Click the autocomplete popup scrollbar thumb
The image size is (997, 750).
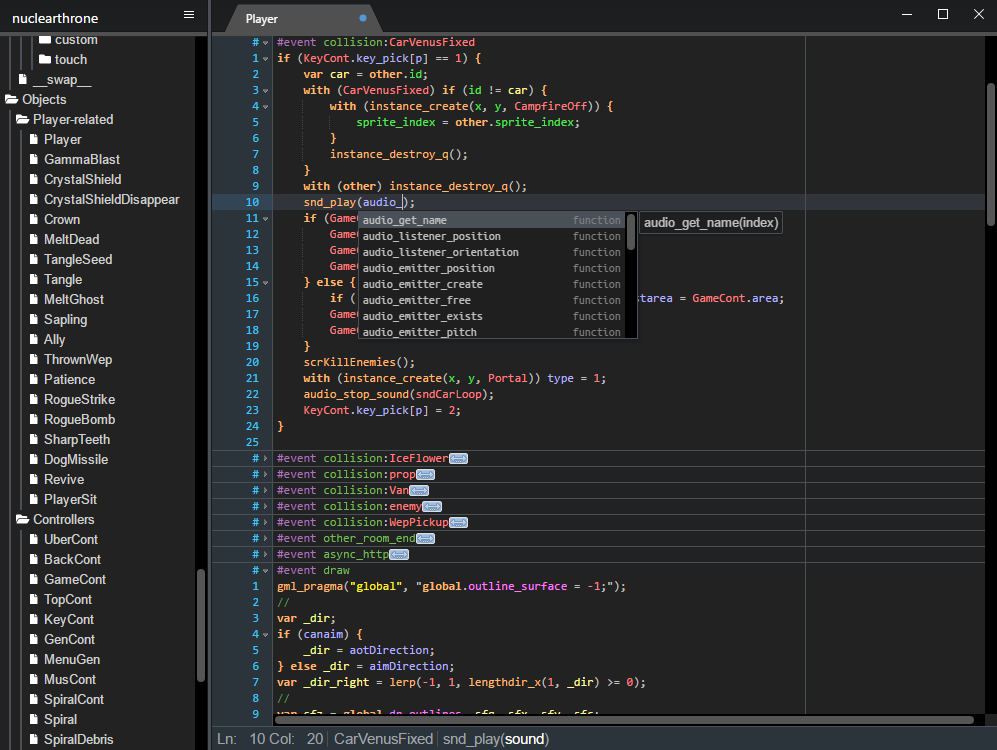(631, 232)
